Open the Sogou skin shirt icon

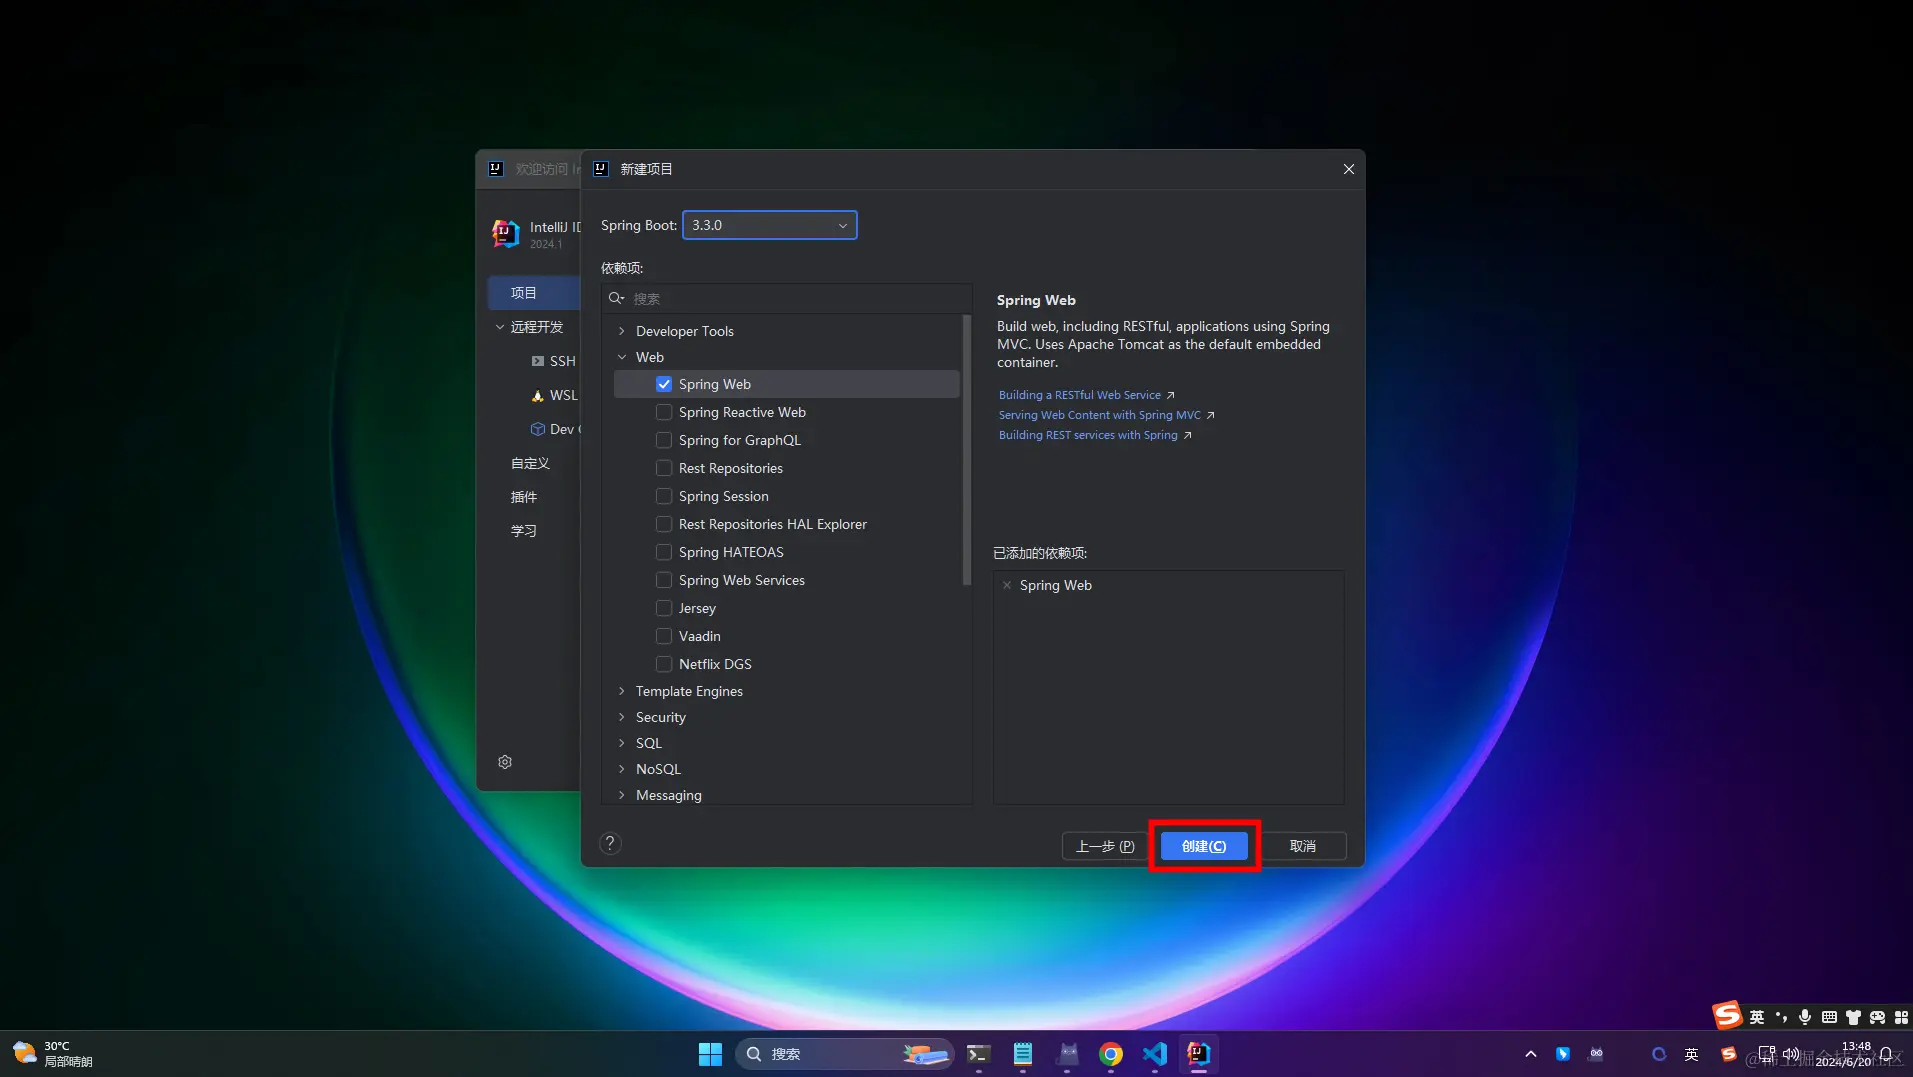[x=1853, y=1017]
